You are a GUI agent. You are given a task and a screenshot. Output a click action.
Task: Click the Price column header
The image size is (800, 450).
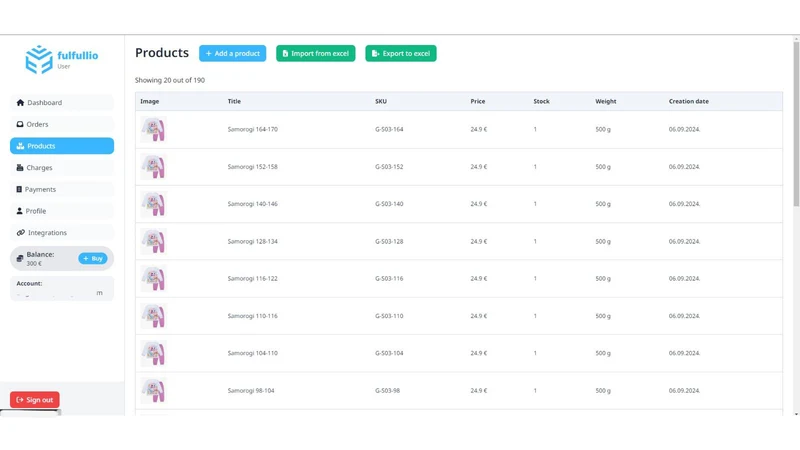coord(478,102)
